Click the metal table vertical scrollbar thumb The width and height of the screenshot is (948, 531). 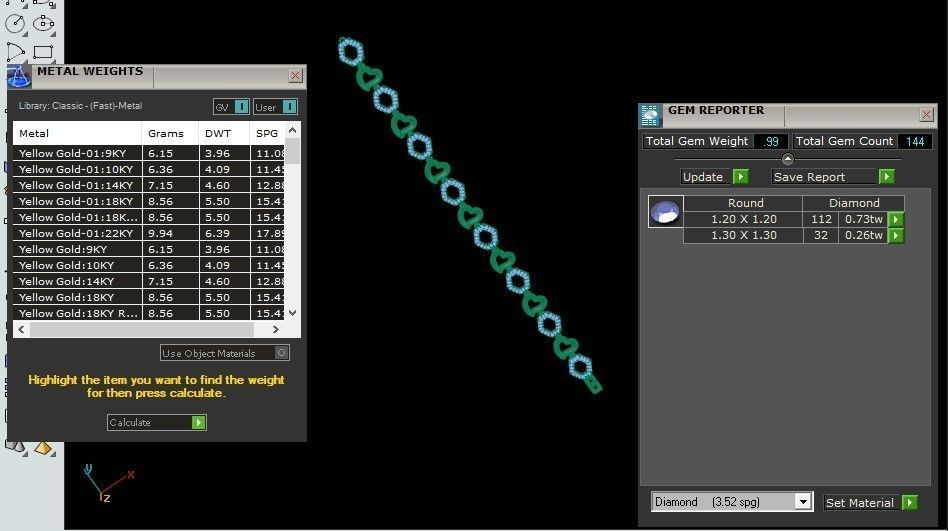click(x=293, y=151)
